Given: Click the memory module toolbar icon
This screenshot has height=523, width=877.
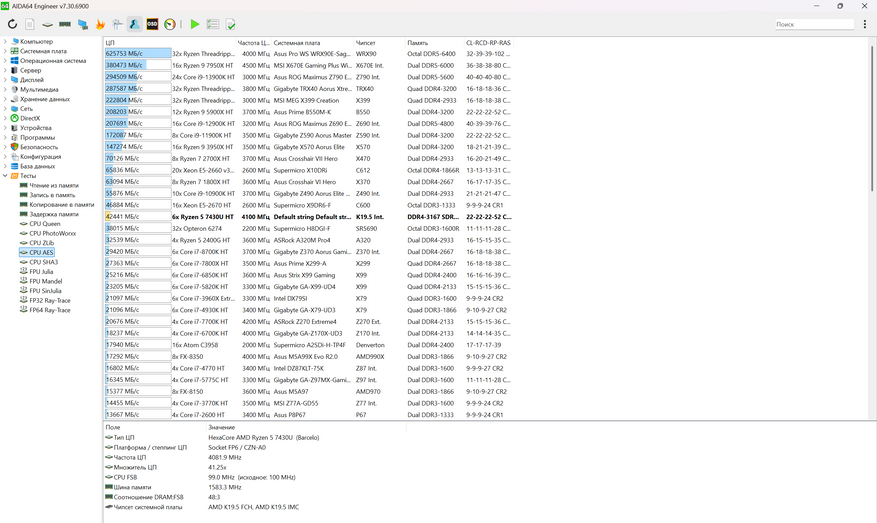Looking at the screenshot, I should pos(65,24).
